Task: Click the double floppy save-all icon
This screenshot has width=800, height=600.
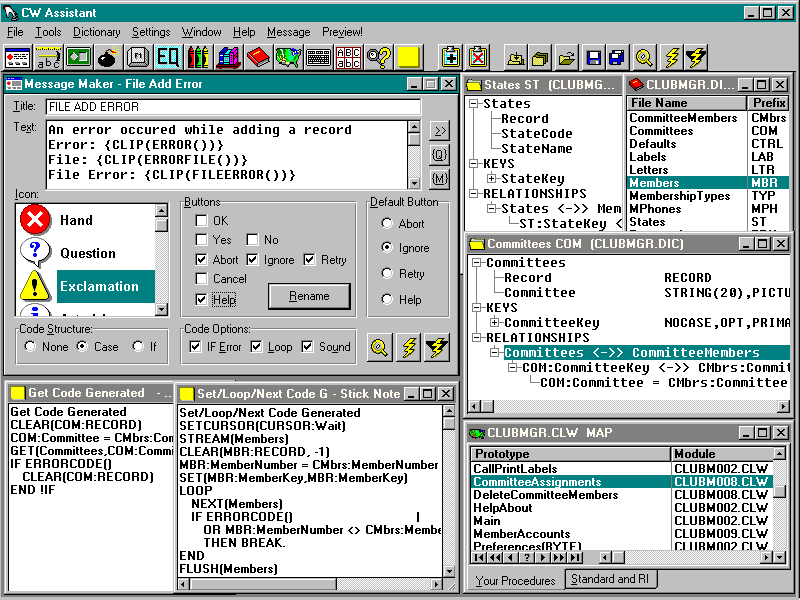Action: point(617,58)
